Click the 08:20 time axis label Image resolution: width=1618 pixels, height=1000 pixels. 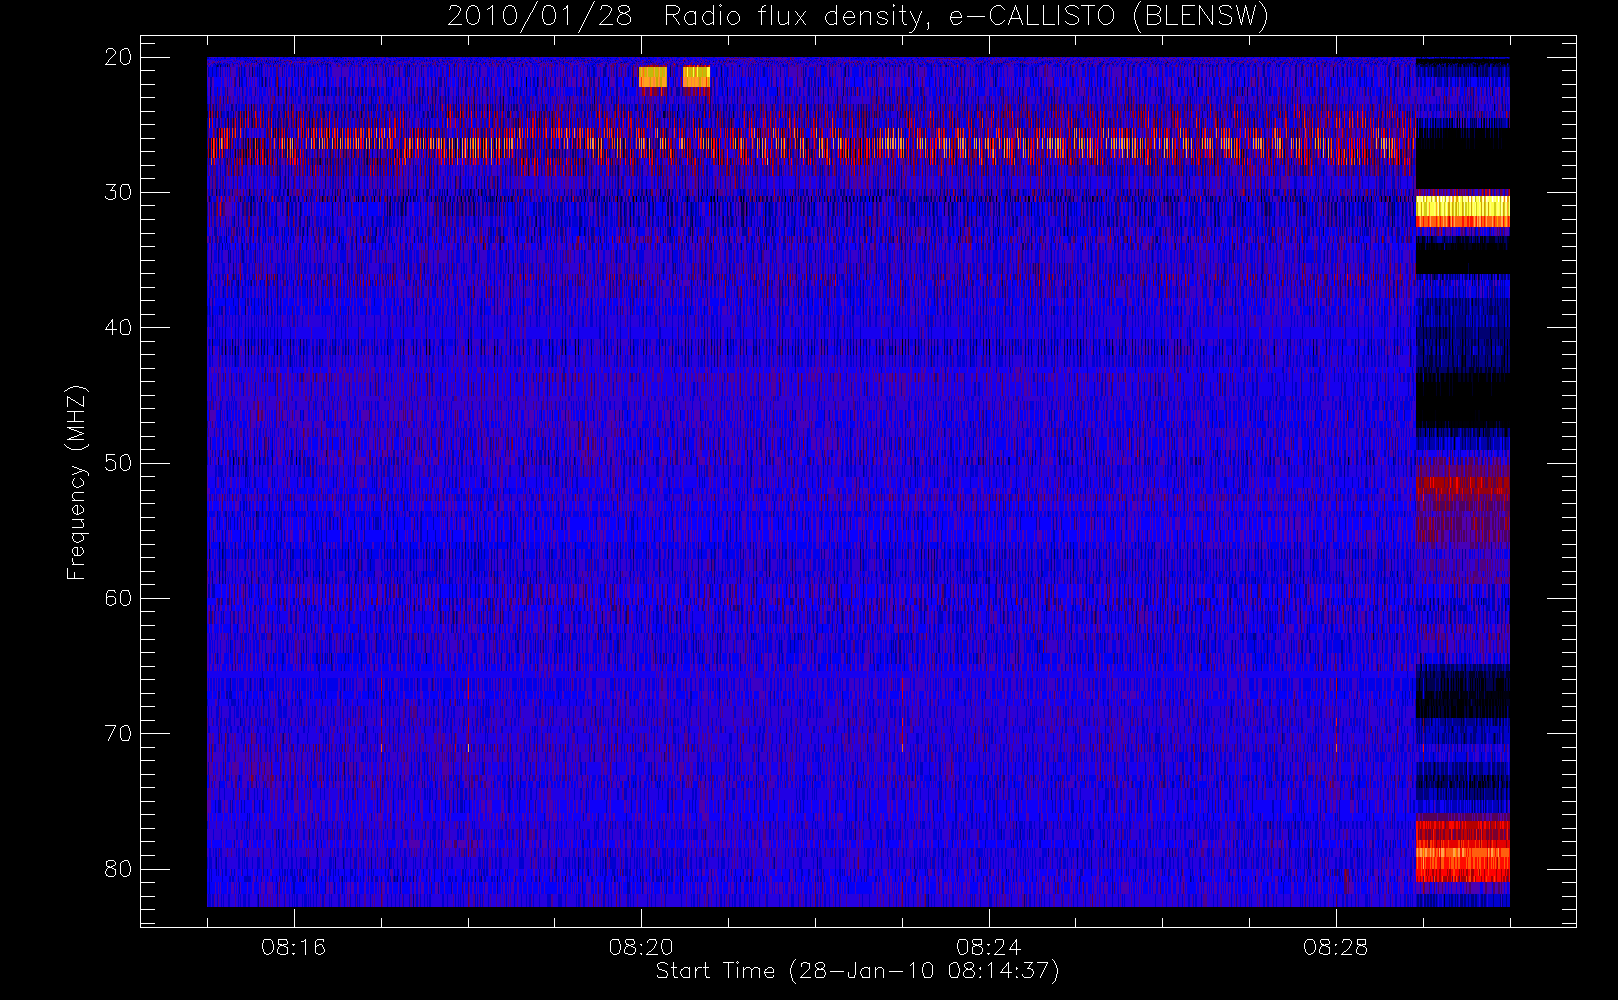pyautogui.click(x=641, y=947)
